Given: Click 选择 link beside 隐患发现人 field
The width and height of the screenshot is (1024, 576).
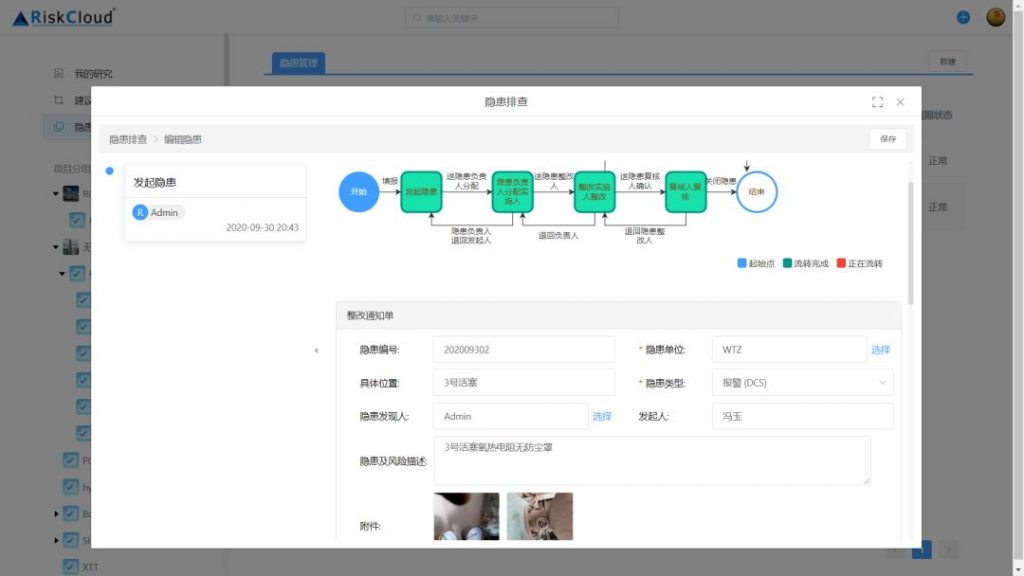Looking at the screenshot, I should [x=601, y=416].
